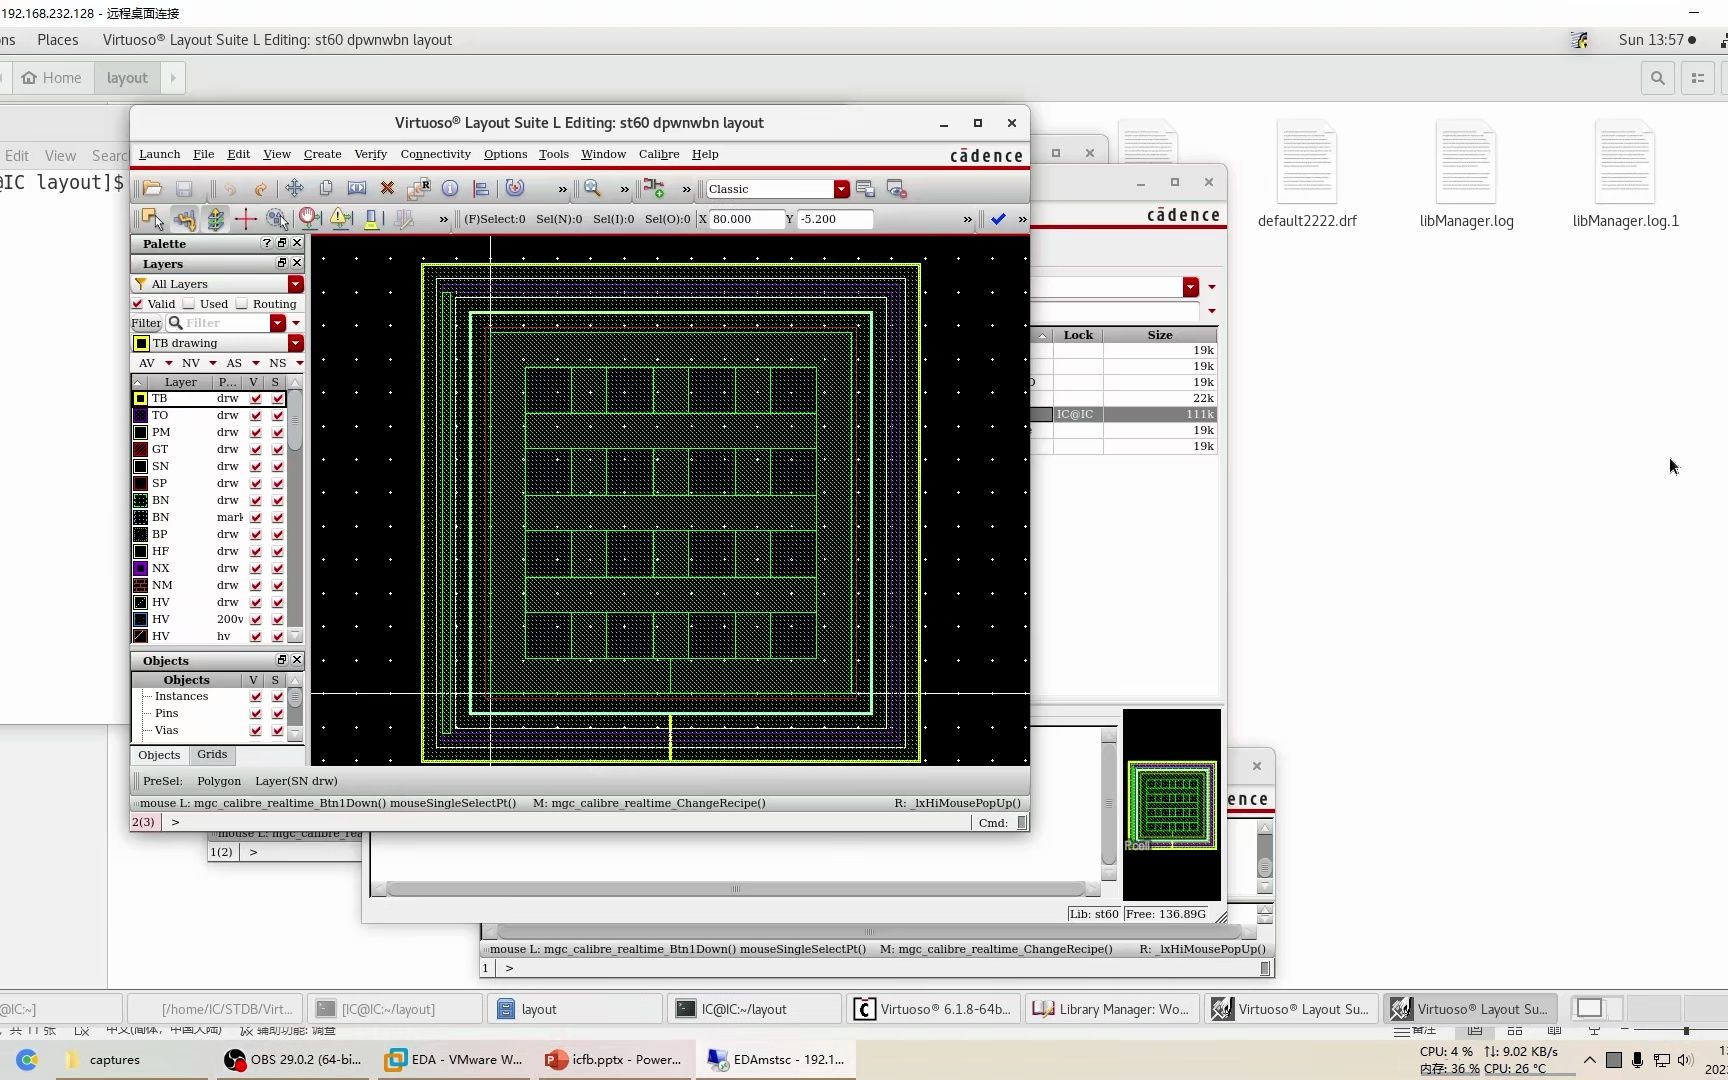Click the Zoom magnifier icon in Virtuoso toolbar

coord(593,188)
